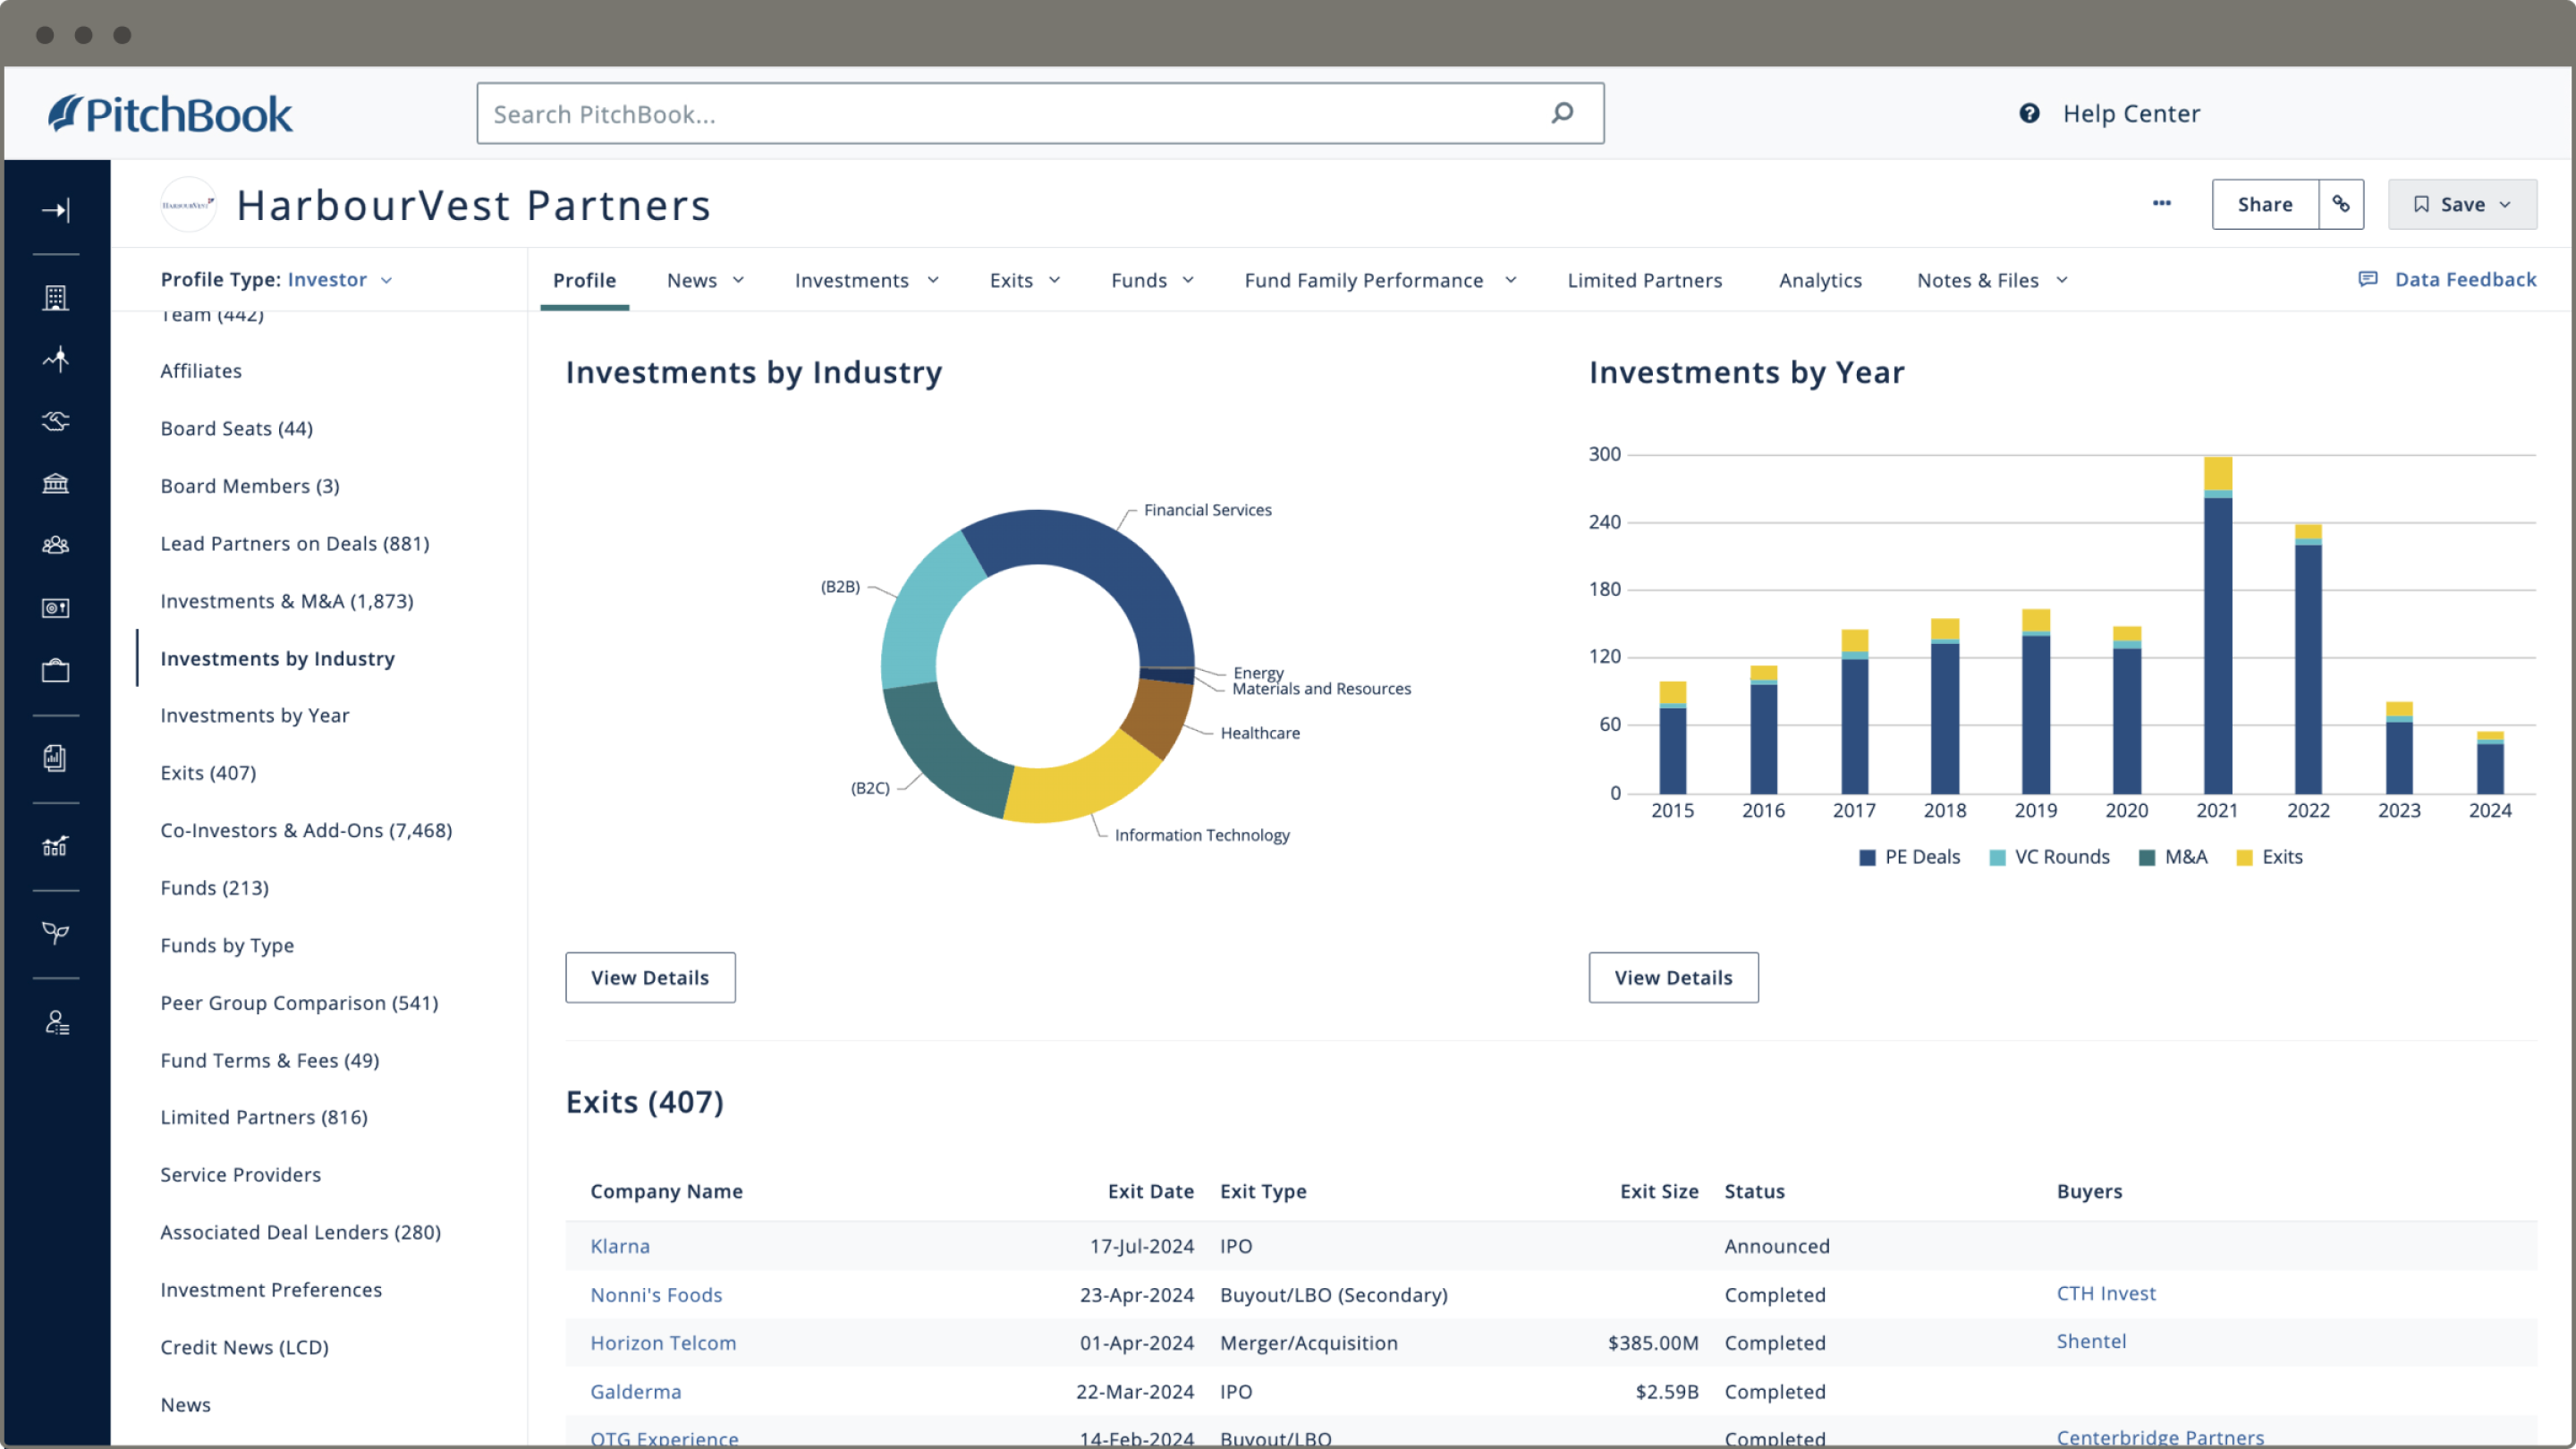Open the Companies building icon in sidebar

(55, 297)
